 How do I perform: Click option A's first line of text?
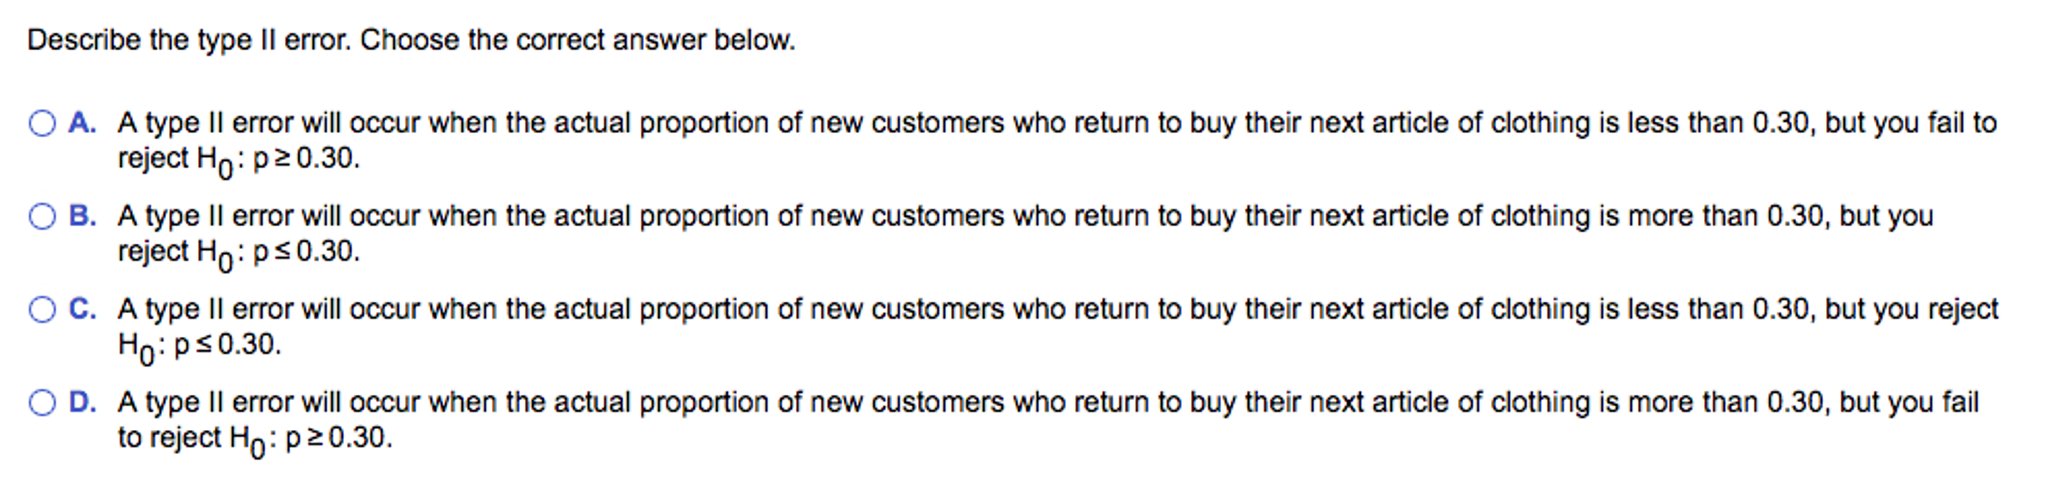click(x=1057, y=123)
